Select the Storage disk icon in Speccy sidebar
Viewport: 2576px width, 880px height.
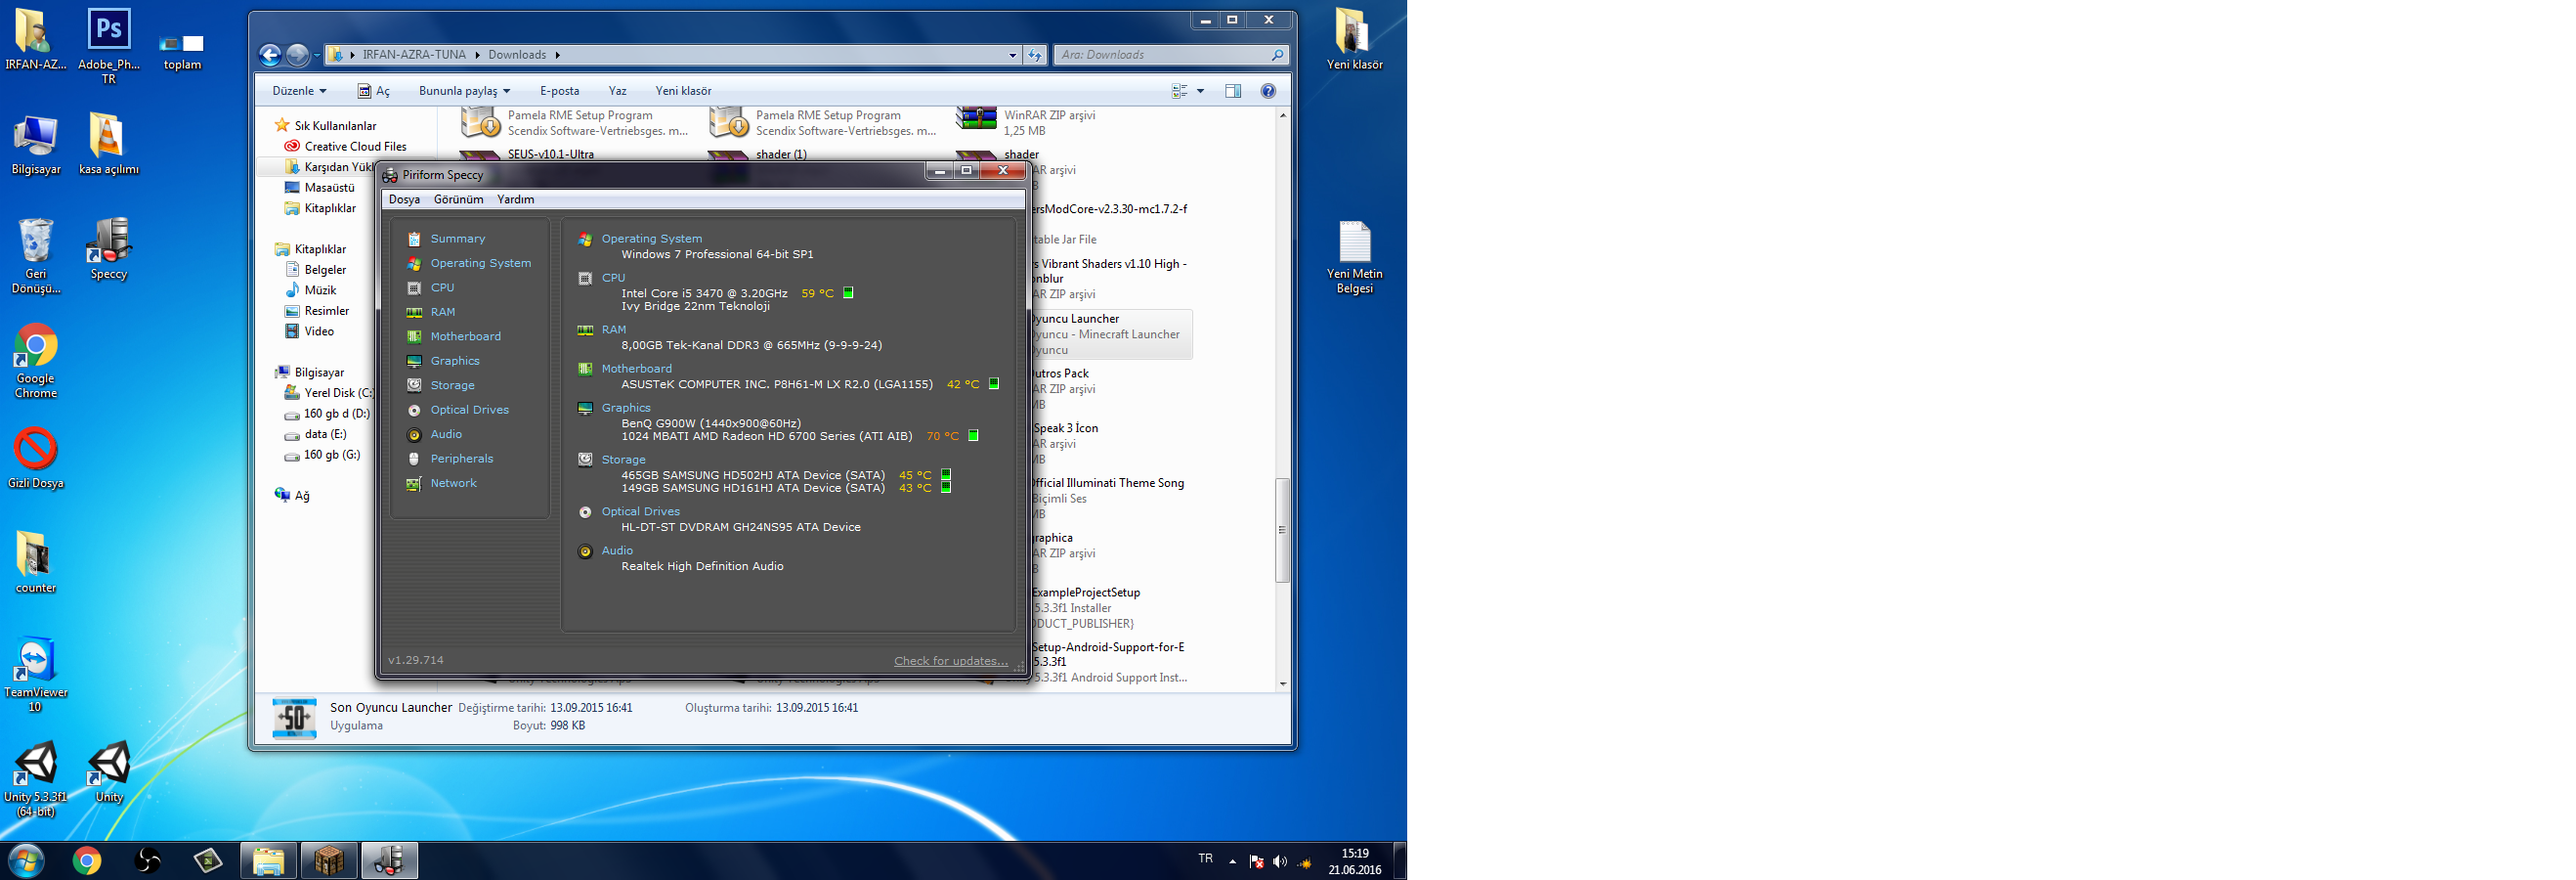pyautogui.click(x=414, y=385)
